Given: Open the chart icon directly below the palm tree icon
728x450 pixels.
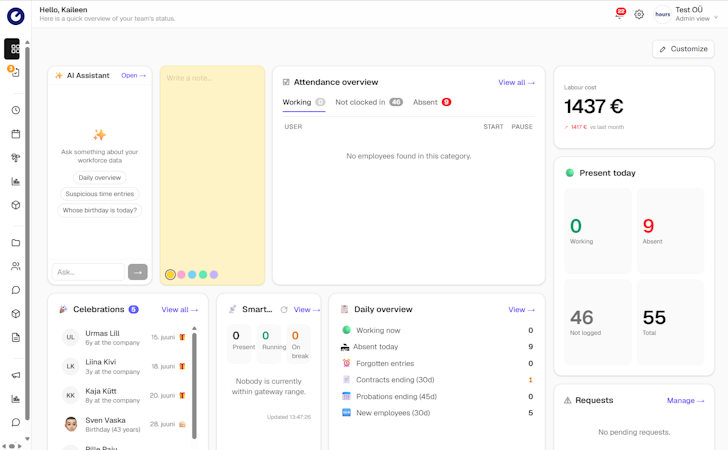Looking at the screenshot, I should pyautogui.click(x=16, y=181).
